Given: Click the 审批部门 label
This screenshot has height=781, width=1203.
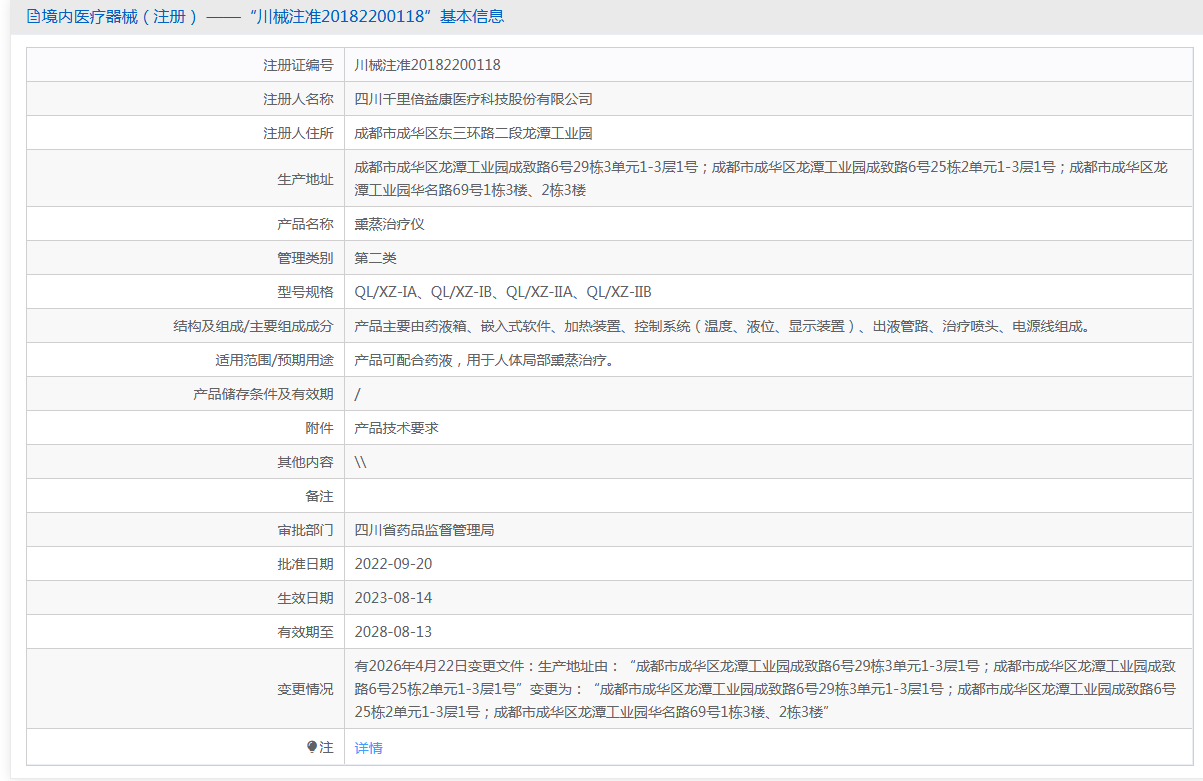Looking at the screenshot, I should 305,530.
